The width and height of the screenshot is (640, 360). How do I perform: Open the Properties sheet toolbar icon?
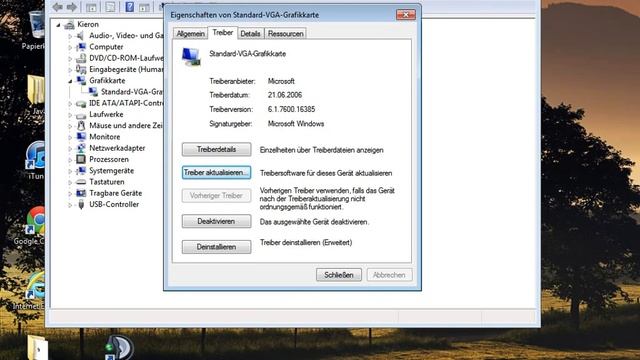pos(110,7)
